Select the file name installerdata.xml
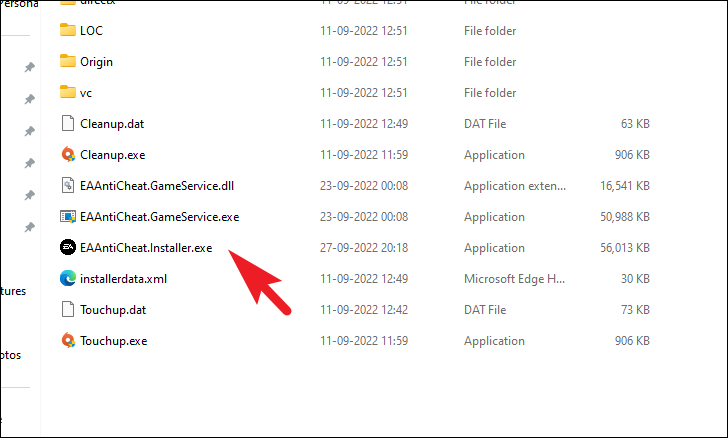The height and width of the screenshot is (438, 728). point(123,279)
